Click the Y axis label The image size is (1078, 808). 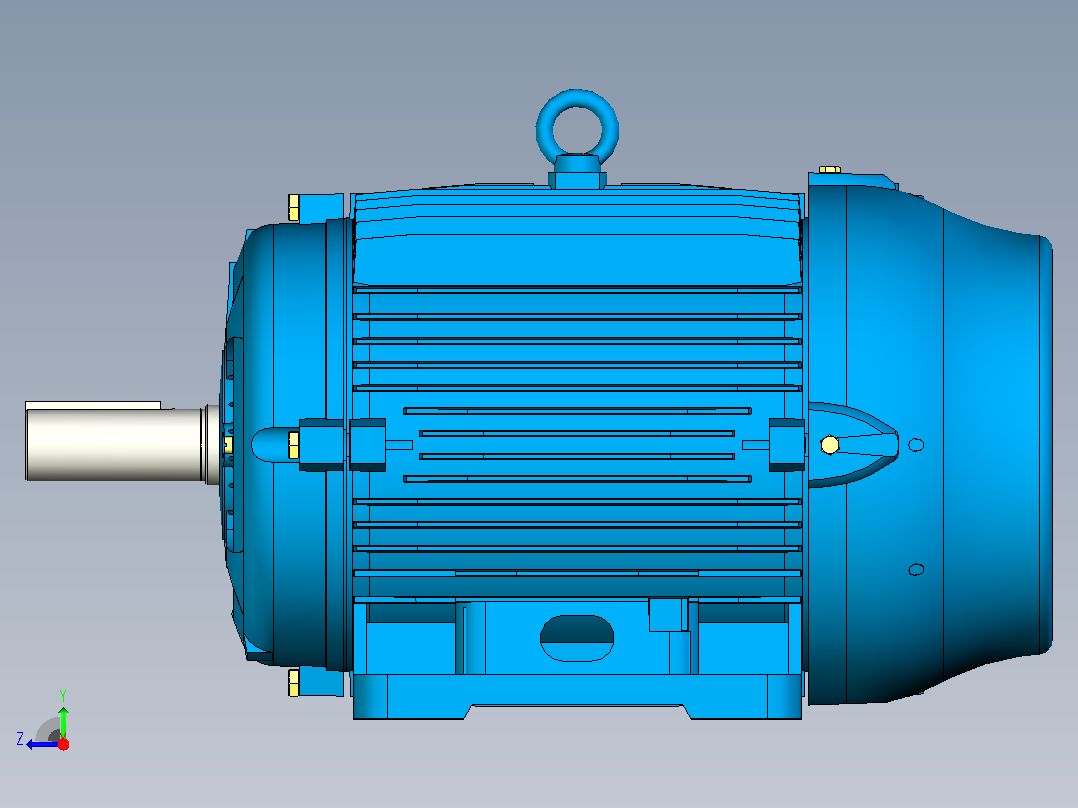click(x=63, y=695)
